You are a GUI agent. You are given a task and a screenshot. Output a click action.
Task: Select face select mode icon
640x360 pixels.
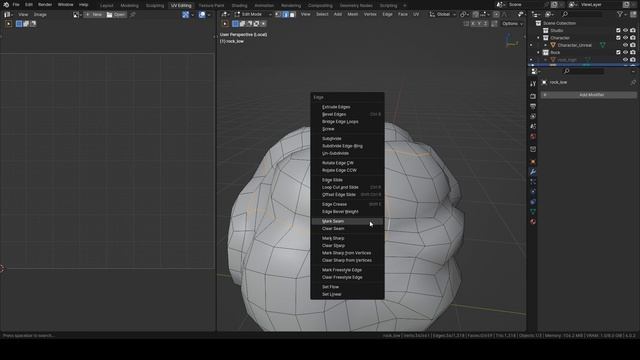click(292, 14)
